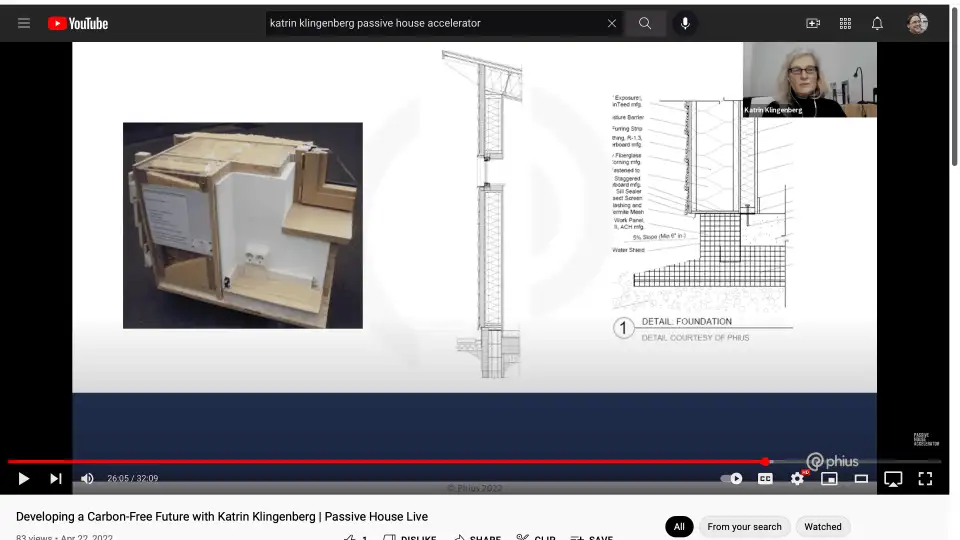This screenshot has width=960, height=540.
Task: Skip to the next video
Action: 56,478
